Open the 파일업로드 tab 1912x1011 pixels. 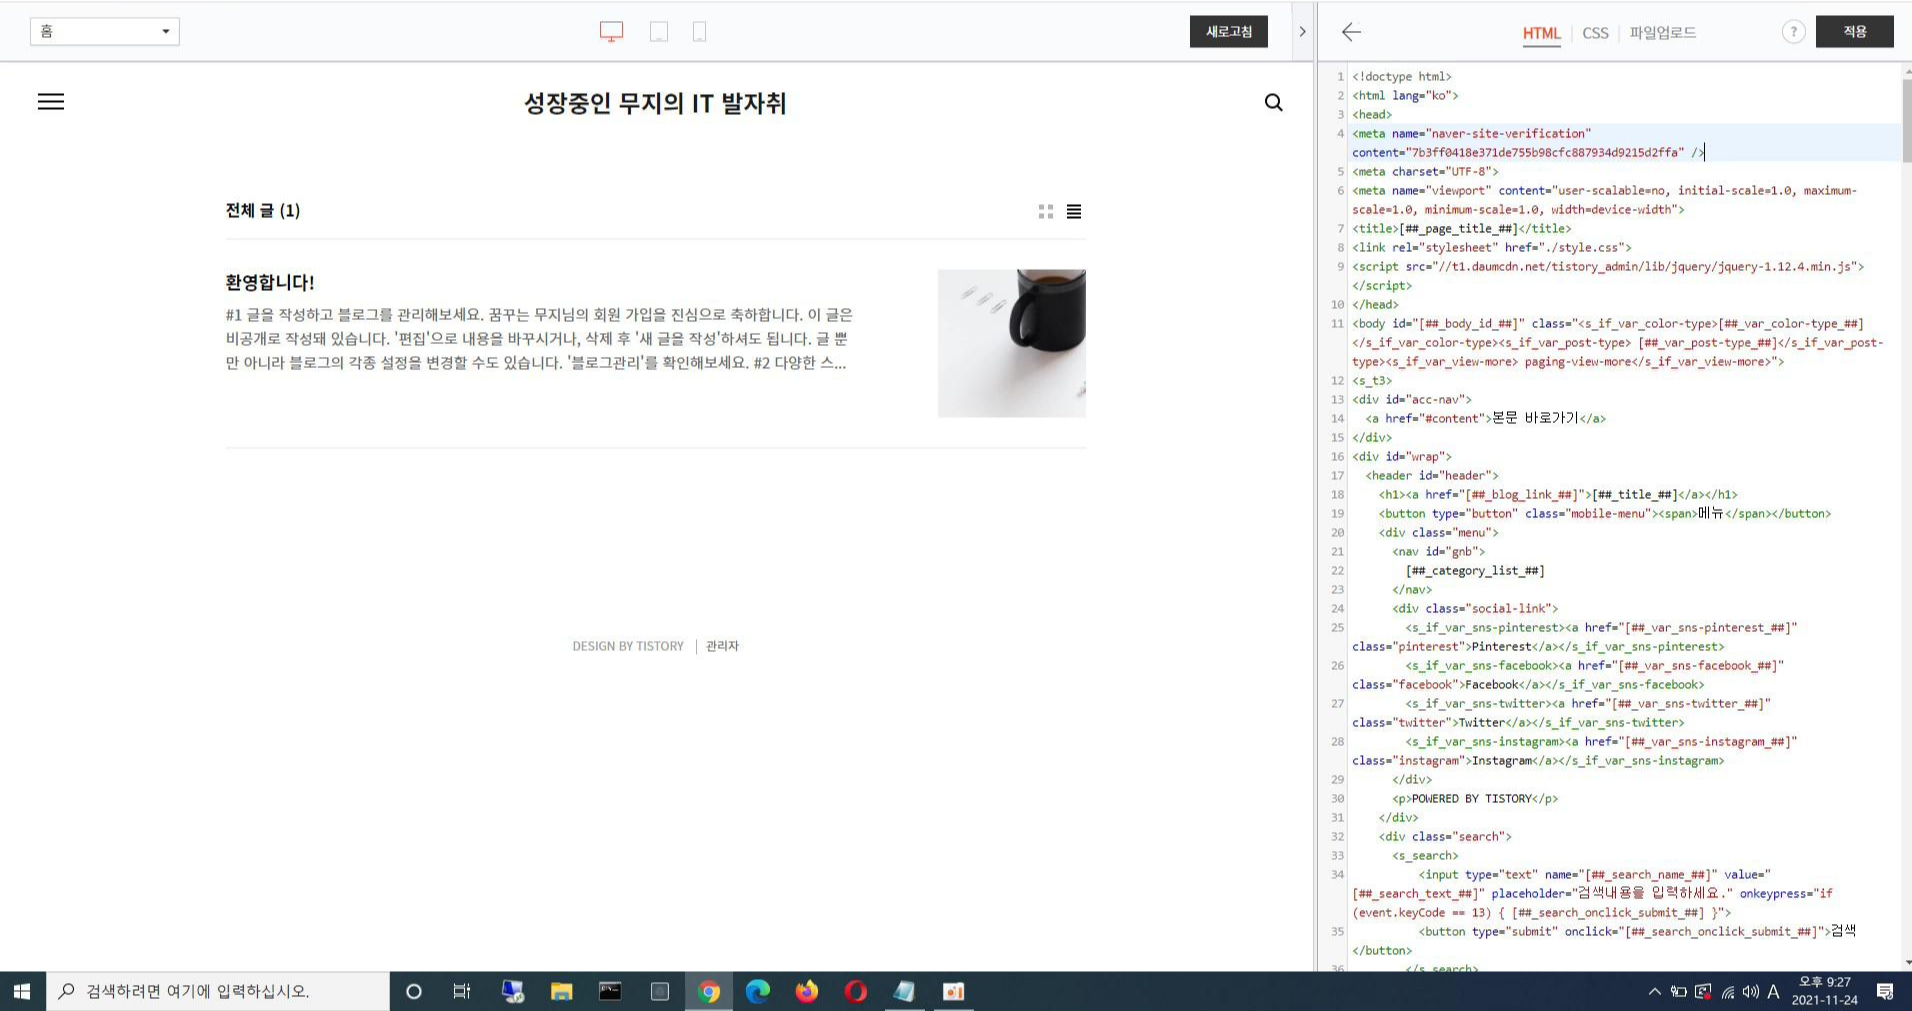click(1662, 33)
